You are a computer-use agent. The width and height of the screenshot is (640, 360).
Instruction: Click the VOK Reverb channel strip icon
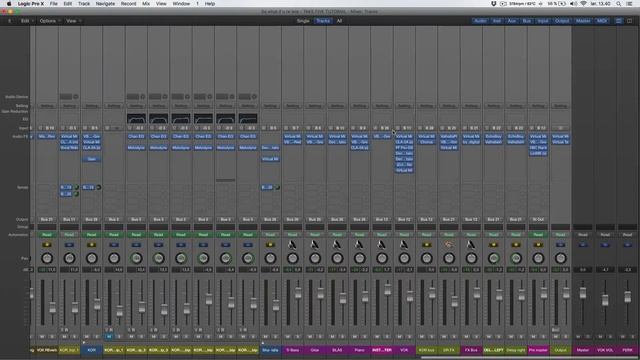point(47,245)
